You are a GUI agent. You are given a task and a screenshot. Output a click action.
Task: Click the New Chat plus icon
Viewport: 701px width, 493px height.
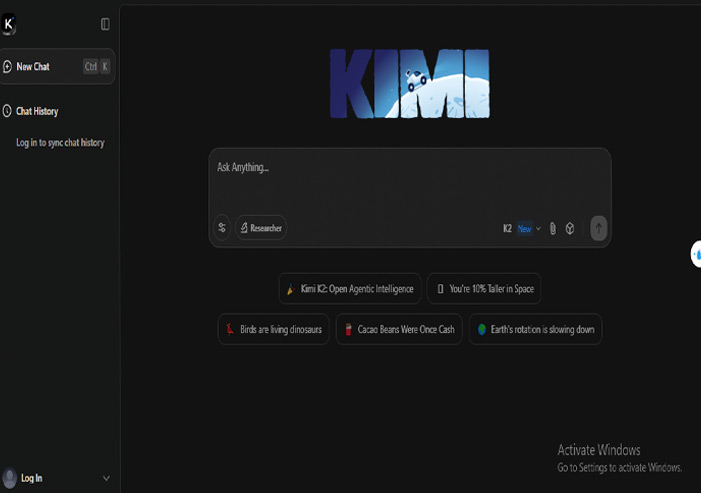click(7, 67)
